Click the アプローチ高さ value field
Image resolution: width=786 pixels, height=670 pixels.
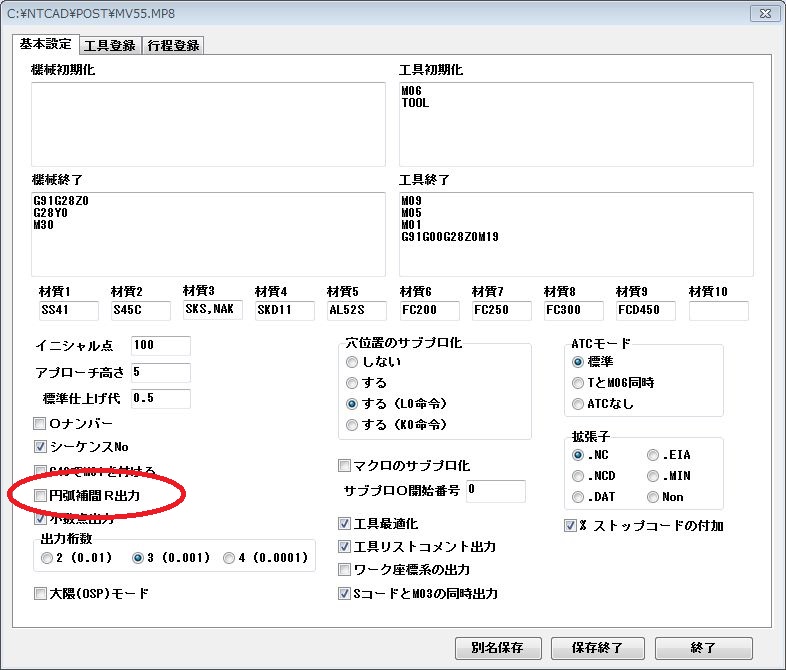(161, 372)
